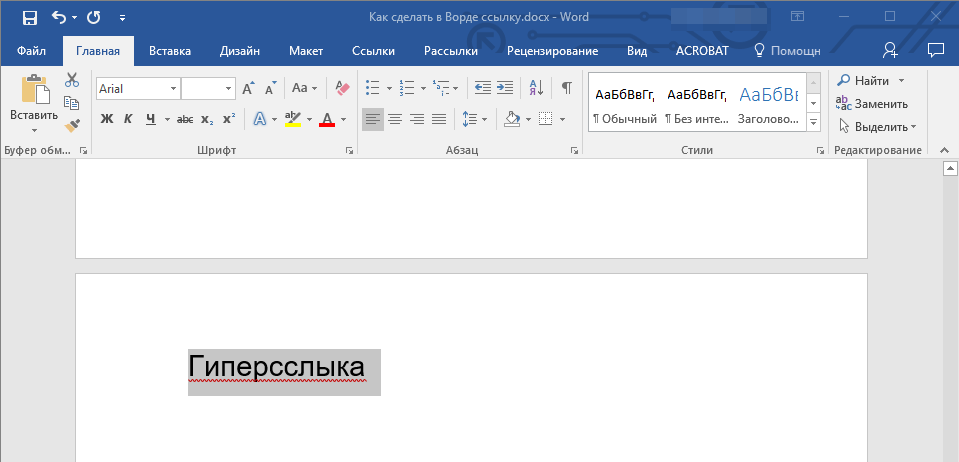Toggle paragraph marks display (¶)
Viewport: 959px width, 462px height.
pos(566,88)
